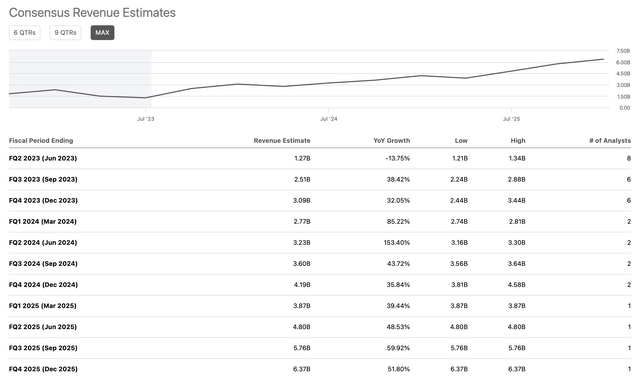Click the FQ3 2023 (Sep 2023) row label

click(x=43, y=179)
